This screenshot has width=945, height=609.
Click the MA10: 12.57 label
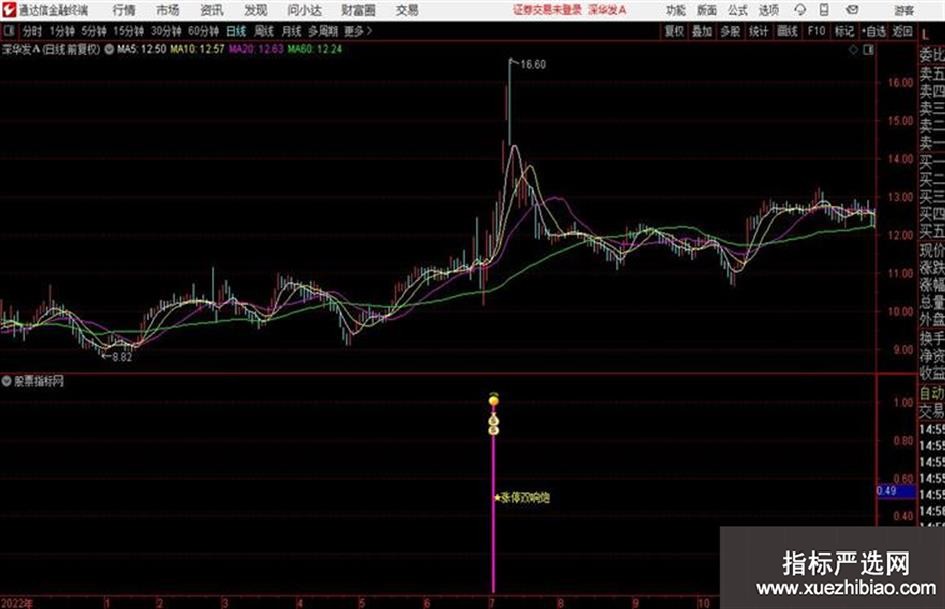pos(198,49)
